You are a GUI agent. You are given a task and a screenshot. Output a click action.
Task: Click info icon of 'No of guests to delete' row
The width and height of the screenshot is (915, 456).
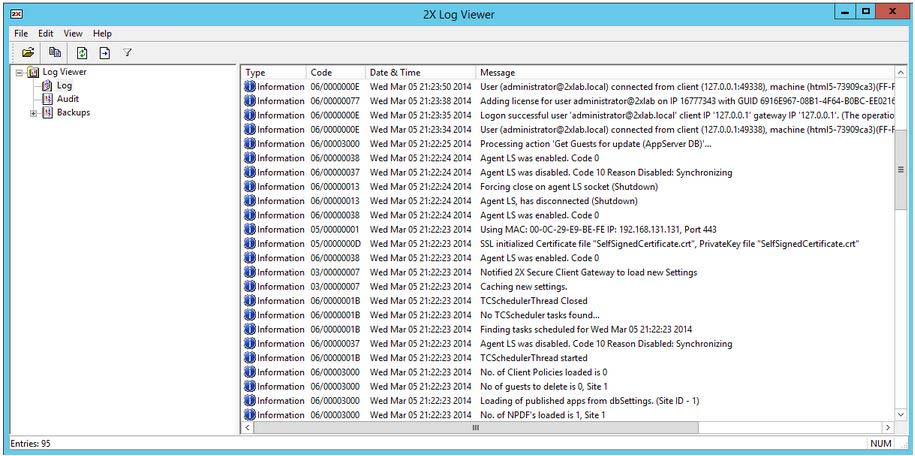point(250,386)
